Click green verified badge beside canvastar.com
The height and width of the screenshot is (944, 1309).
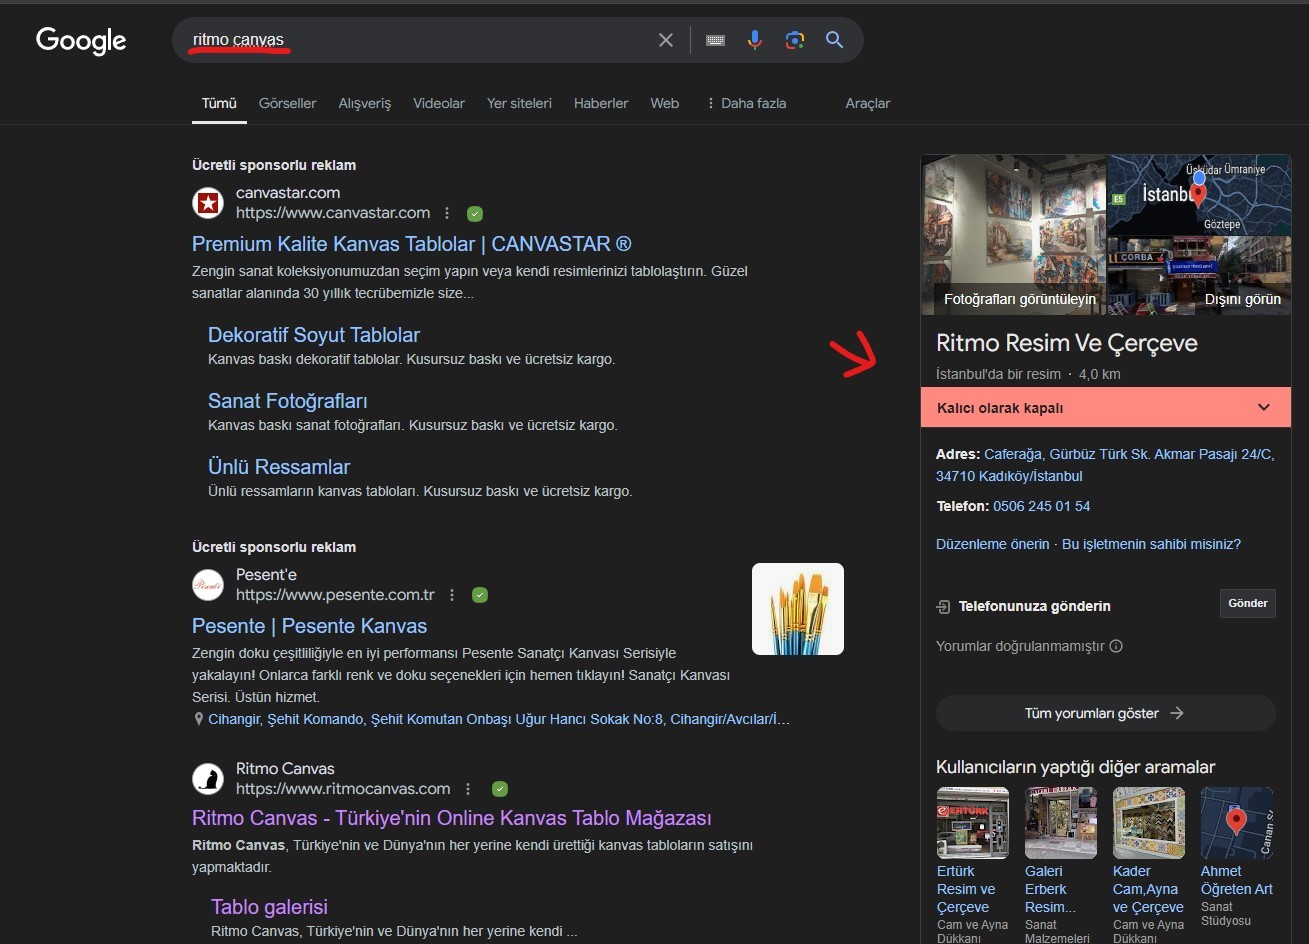[x=475, y=213]
